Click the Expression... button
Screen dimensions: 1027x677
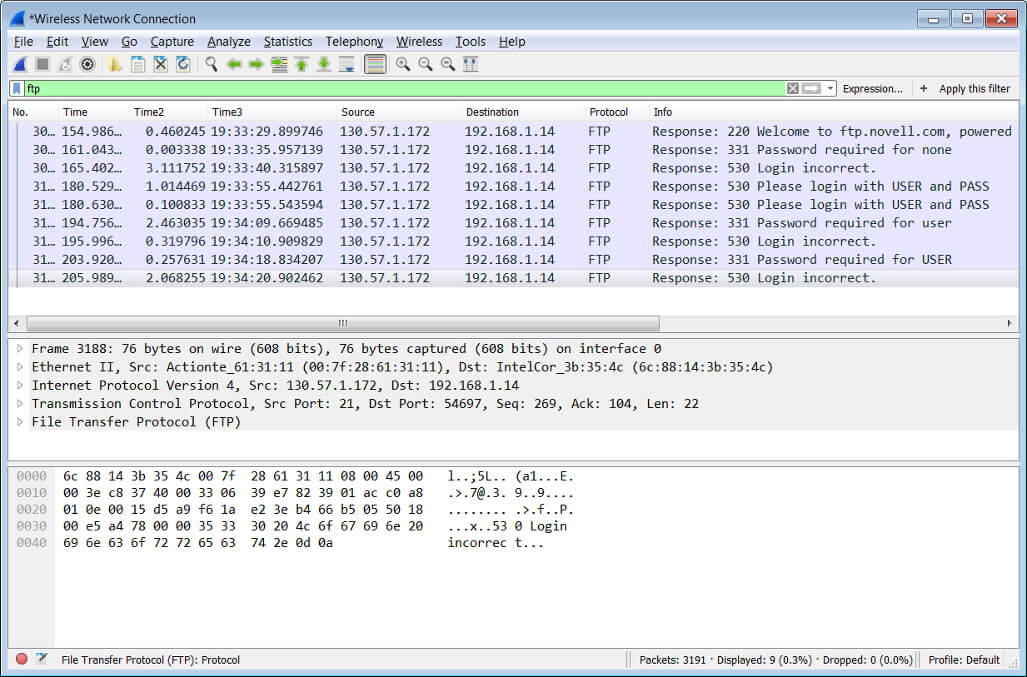click(872, 89)
